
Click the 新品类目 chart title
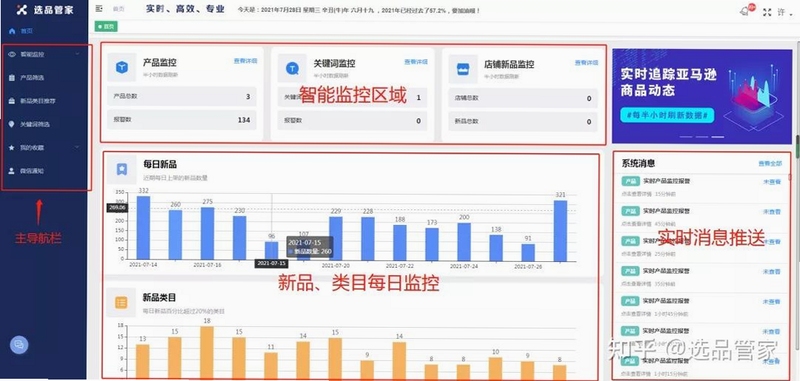tap(160, 297)
